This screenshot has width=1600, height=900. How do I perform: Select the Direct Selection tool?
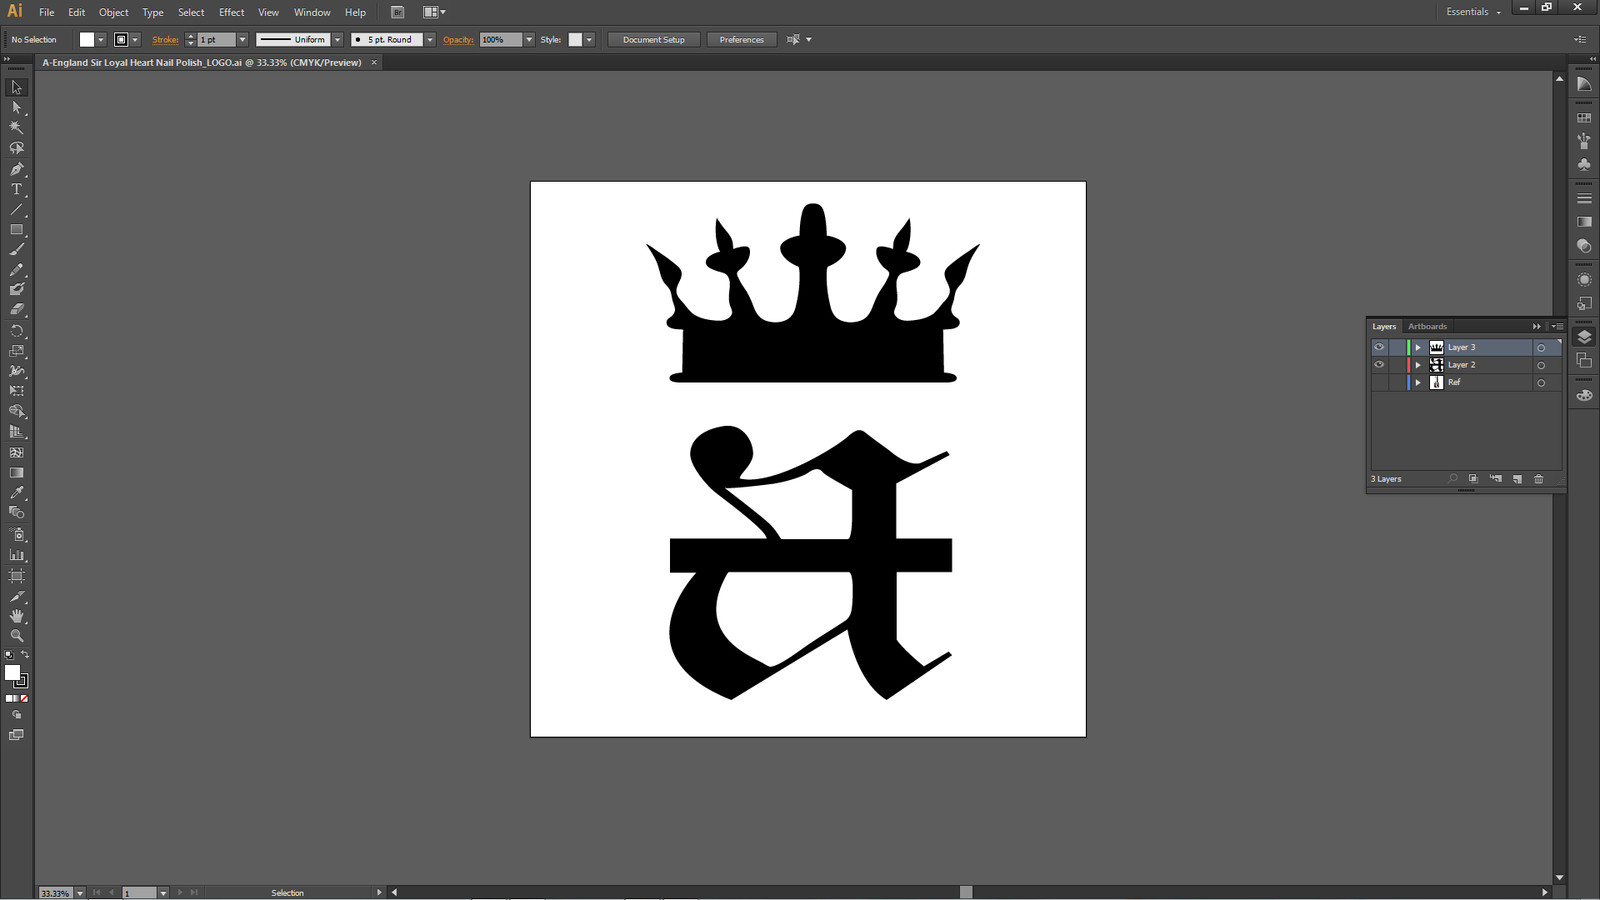point(16,108)
